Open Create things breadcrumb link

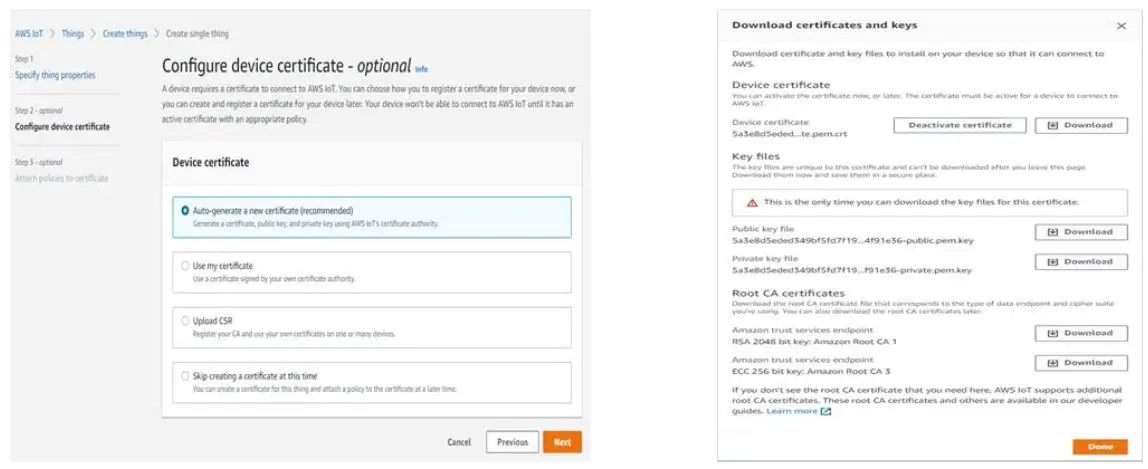125,34
